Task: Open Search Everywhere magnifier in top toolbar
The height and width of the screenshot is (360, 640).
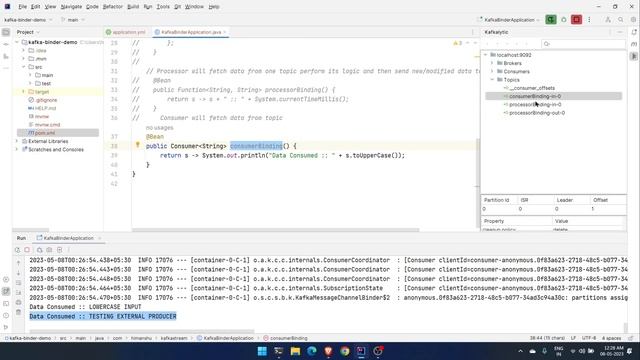Action: click(620, 20)
